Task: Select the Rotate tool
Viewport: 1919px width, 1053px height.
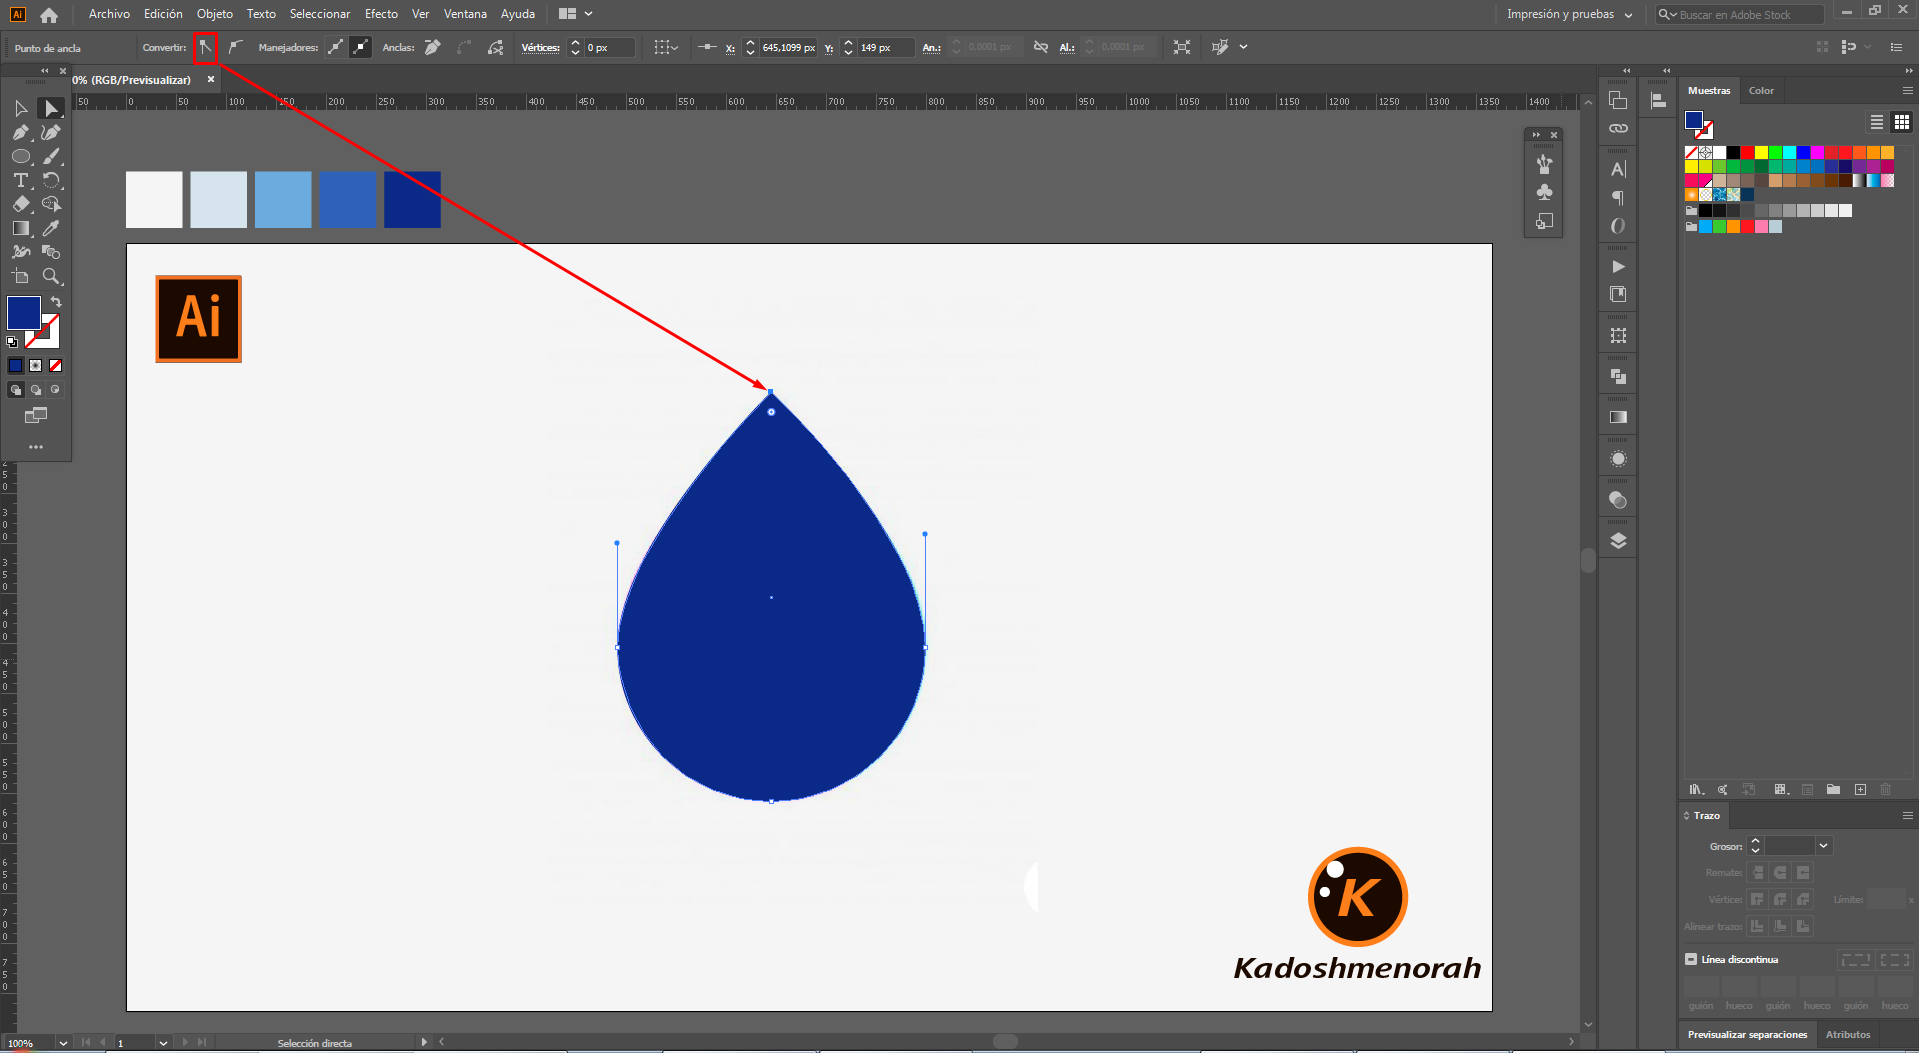Action: 51,180
